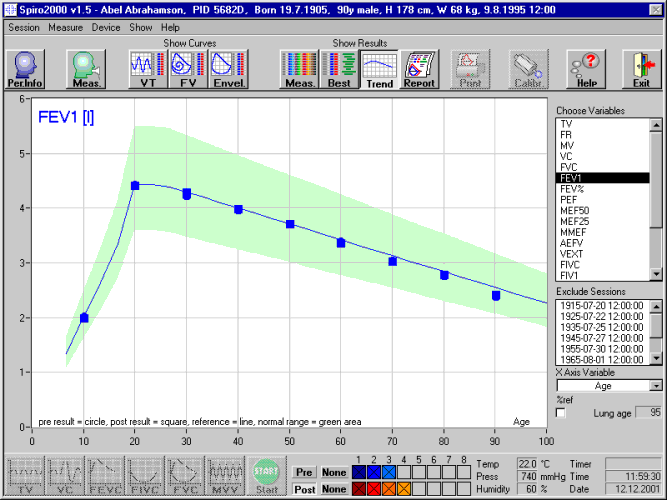
Task: Select the 1935-07-25 session to exclude
Action: click(x=602, y=327)
